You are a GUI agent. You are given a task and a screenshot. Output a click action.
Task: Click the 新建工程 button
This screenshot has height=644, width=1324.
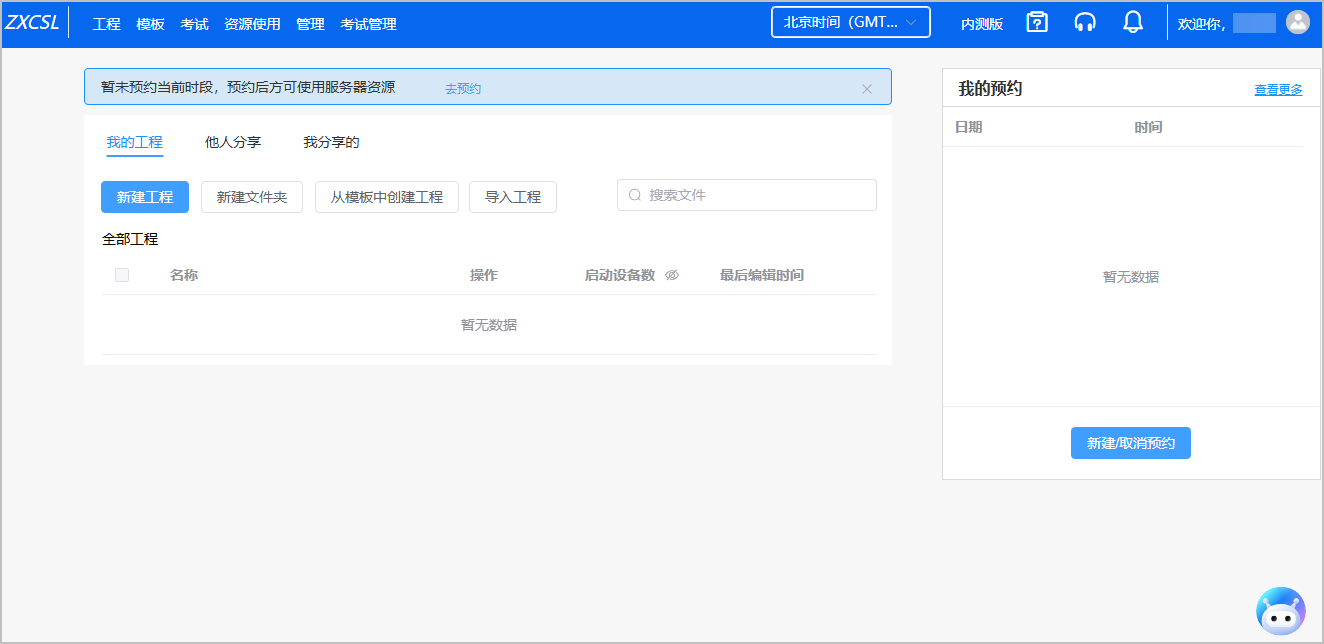pos(145,197)
